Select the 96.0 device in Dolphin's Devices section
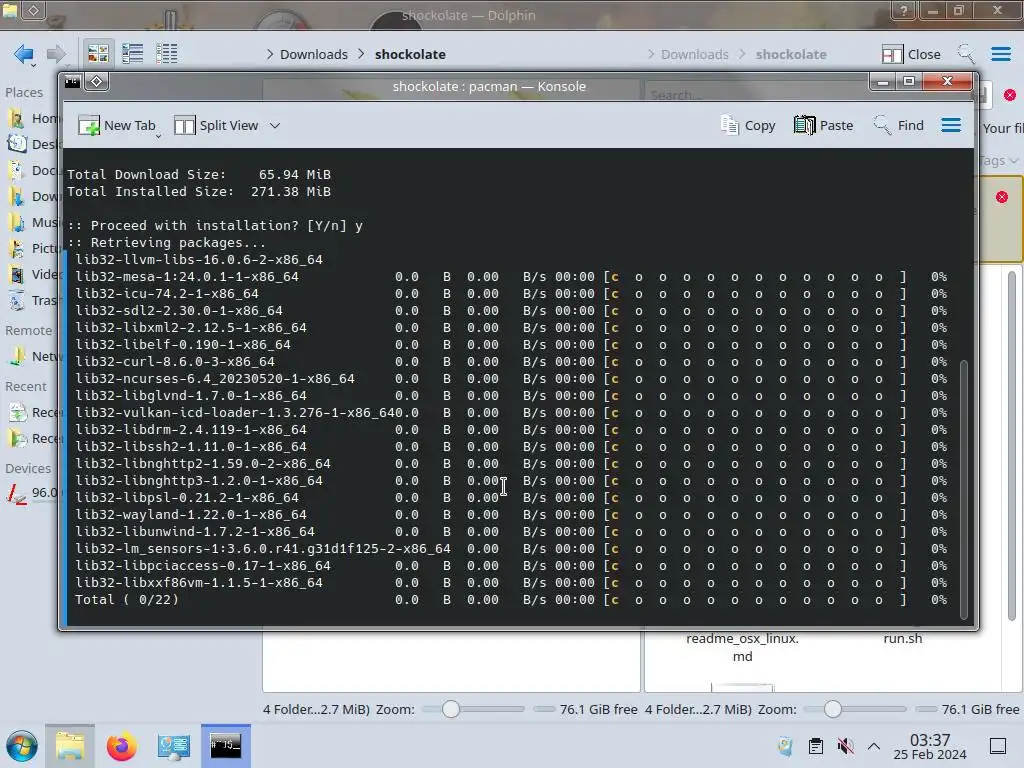This screenshot has height=768, width=1024. point(33,493)
